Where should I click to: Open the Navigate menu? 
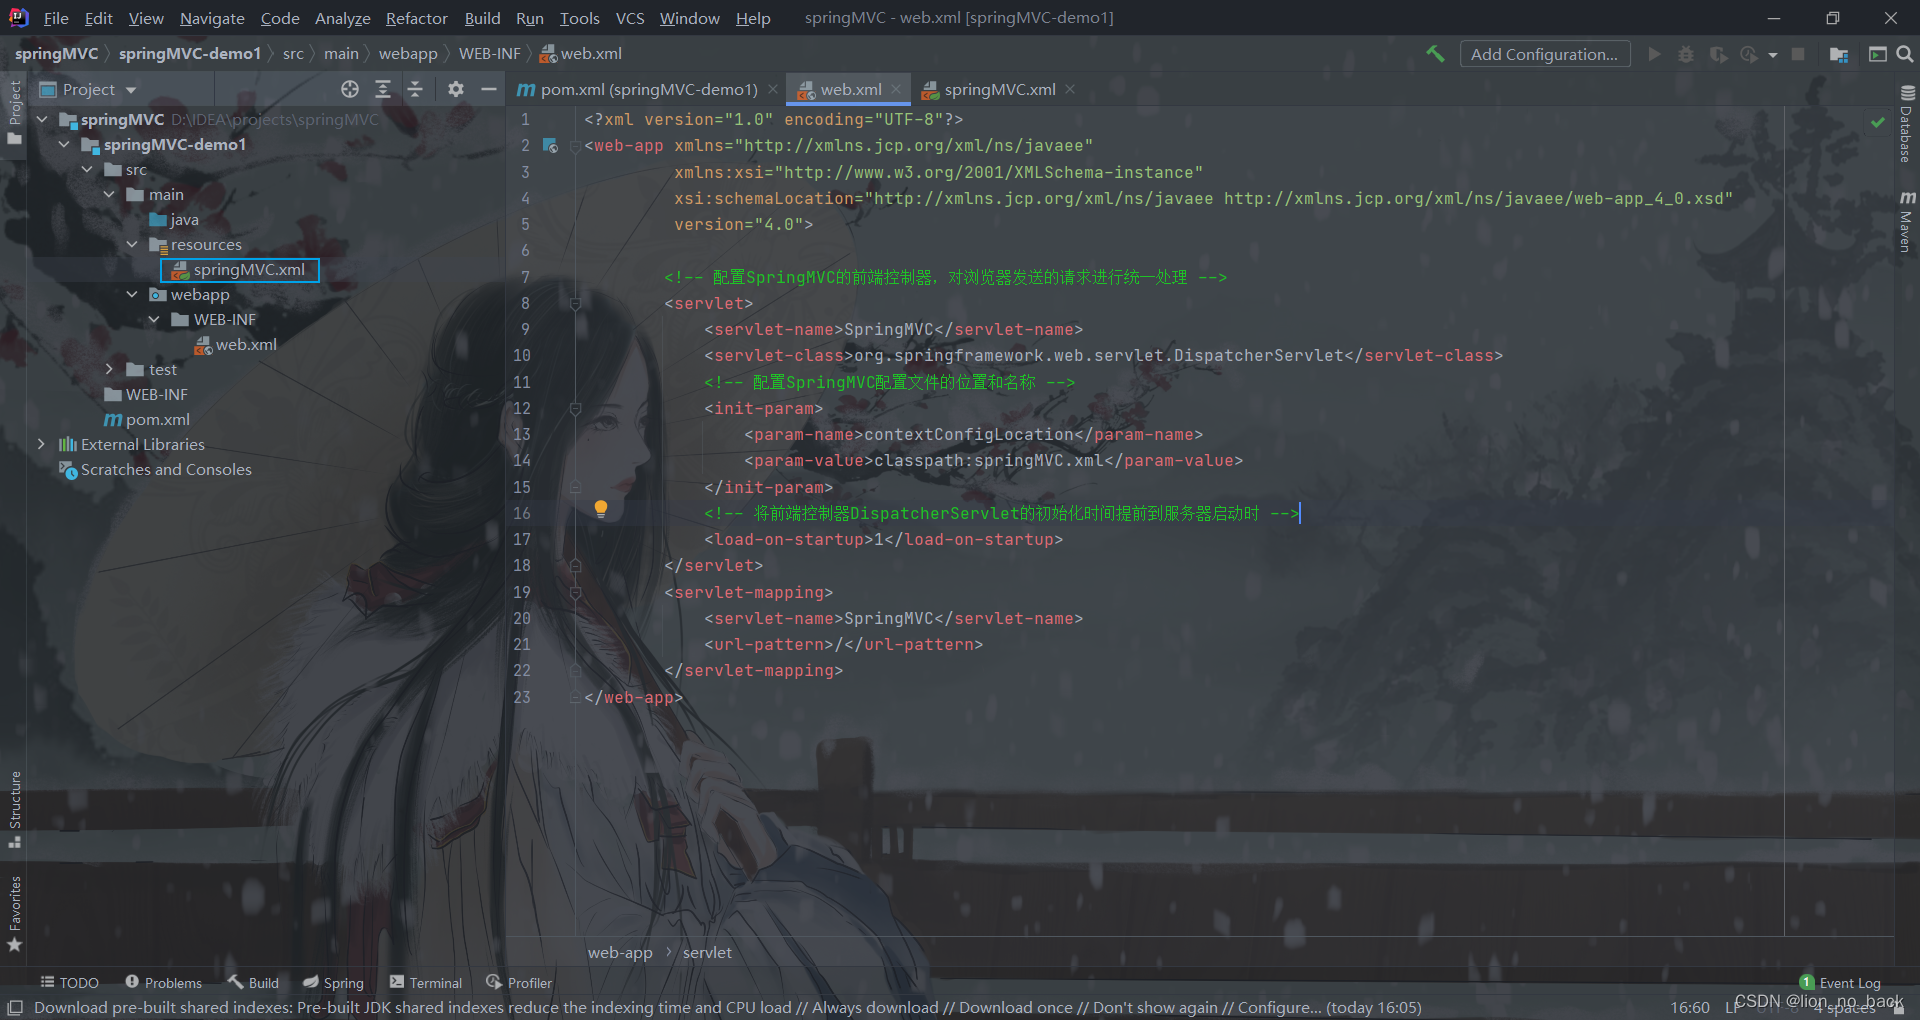tap(212, 18)
